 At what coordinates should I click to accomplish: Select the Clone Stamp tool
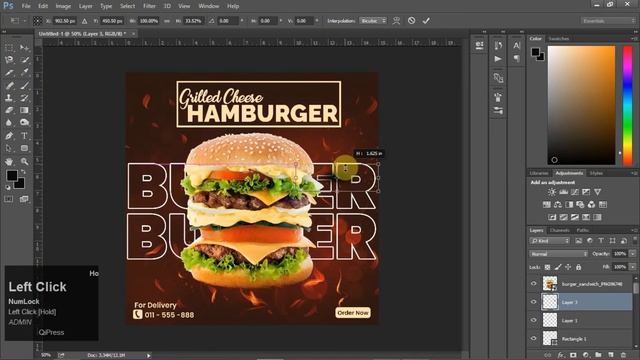click(9, 98)
